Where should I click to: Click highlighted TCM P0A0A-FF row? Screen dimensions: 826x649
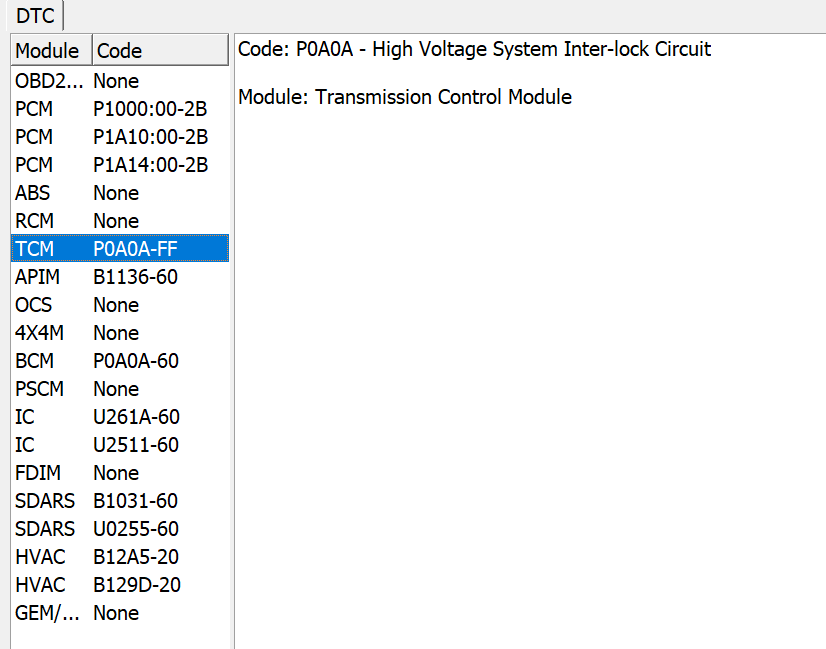(x=120, y=249)
